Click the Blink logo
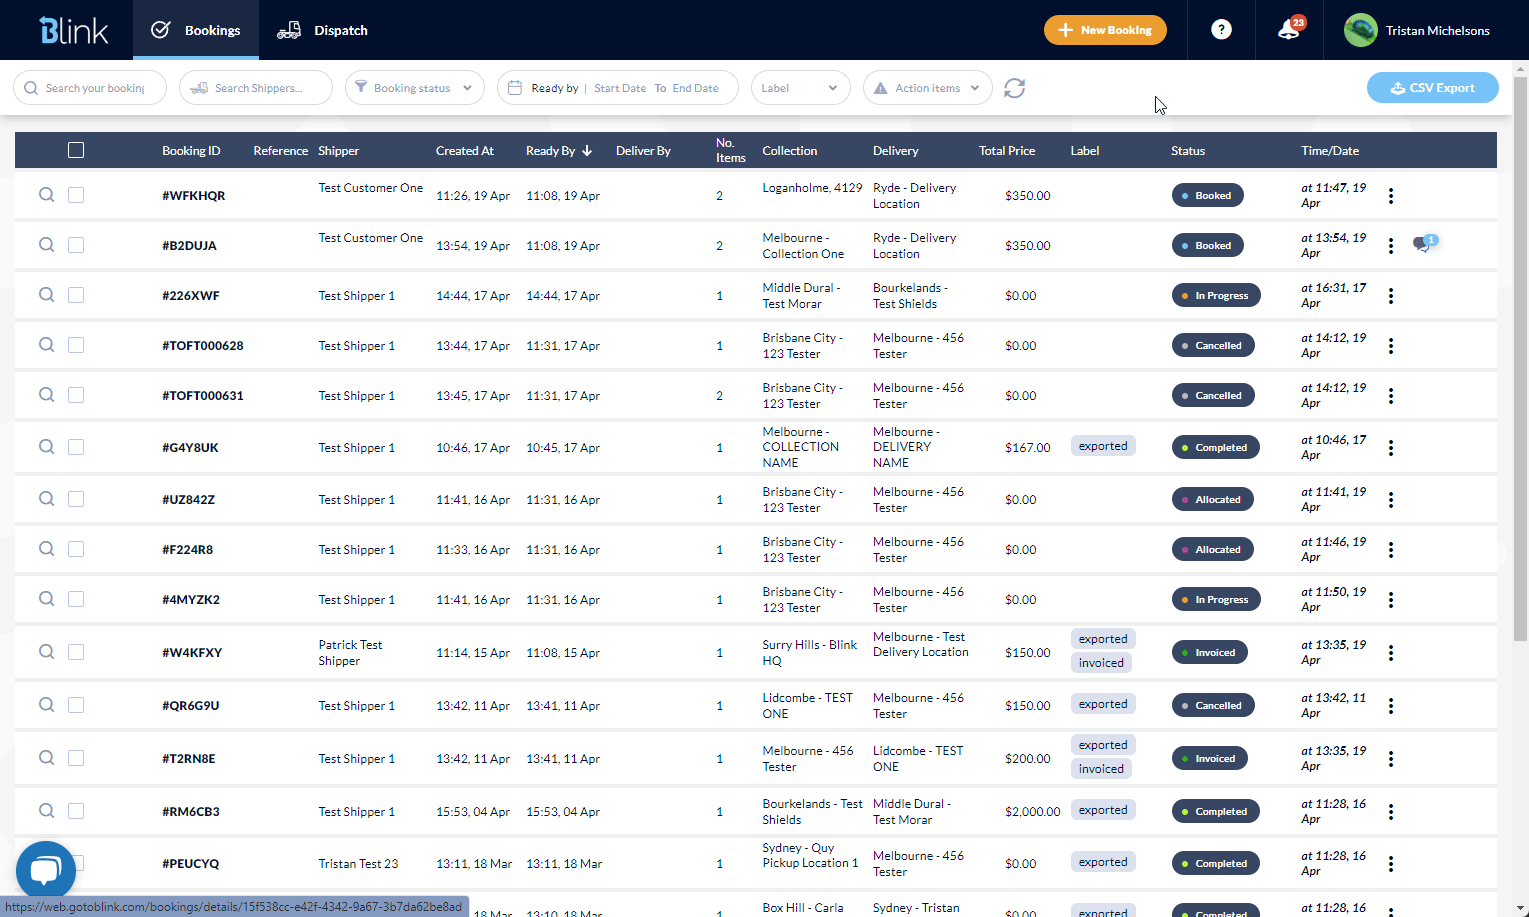Viewport: 1529px width, 917px height. (x=71, y=29)
